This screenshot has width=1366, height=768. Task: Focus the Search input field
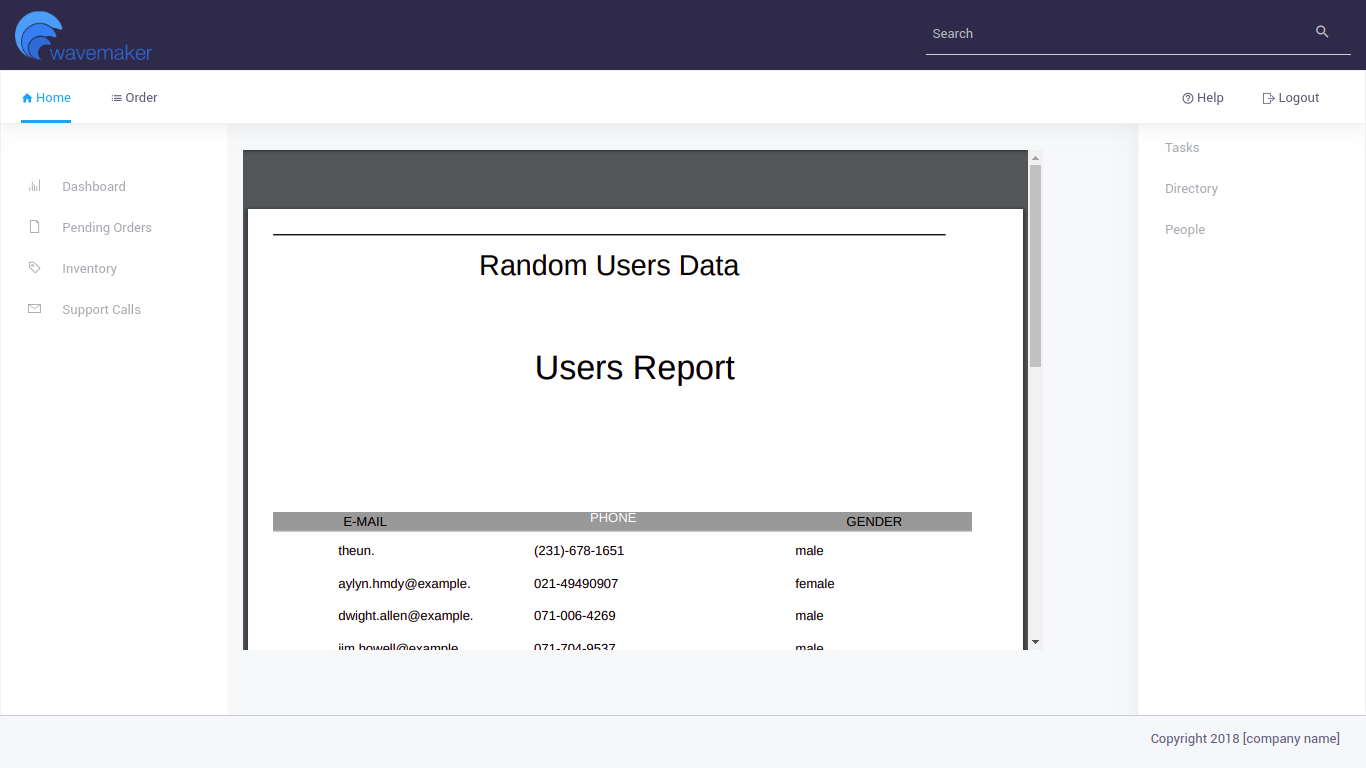pos(1115,34)
